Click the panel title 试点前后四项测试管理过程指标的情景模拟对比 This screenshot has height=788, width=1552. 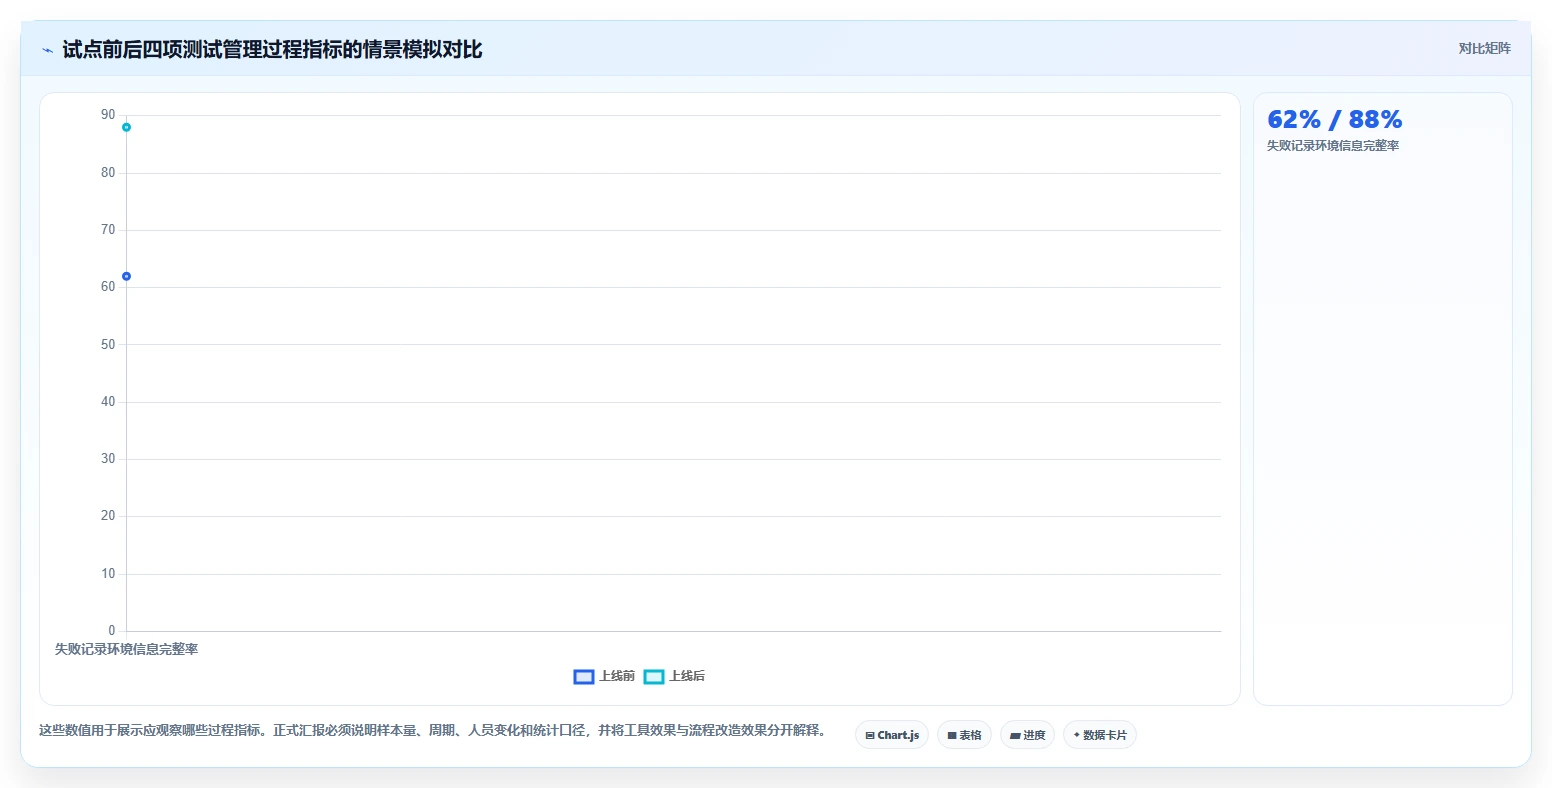(x=272, y=50)
